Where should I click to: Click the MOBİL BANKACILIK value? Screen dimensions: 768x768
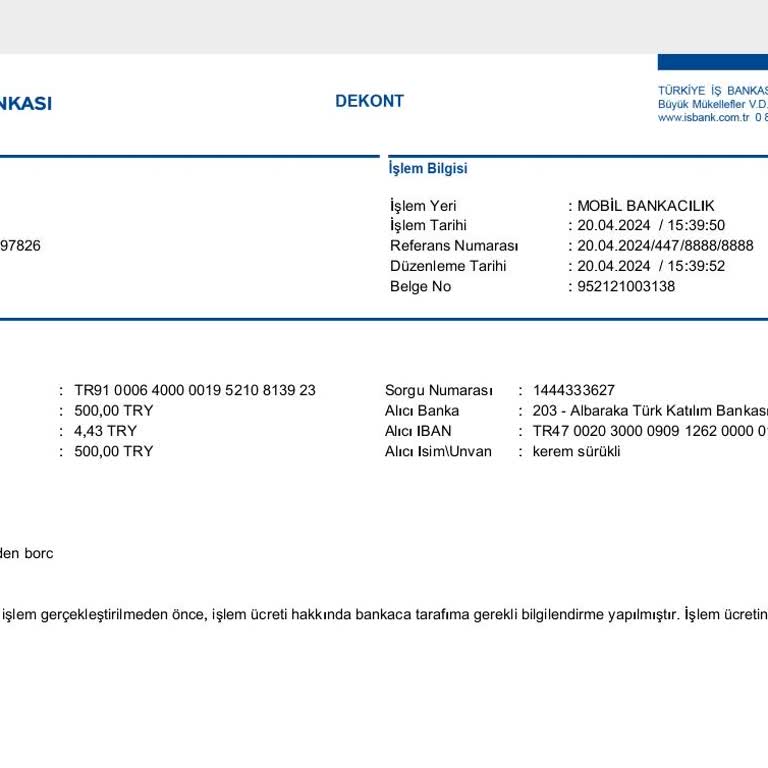coord(646,205)
